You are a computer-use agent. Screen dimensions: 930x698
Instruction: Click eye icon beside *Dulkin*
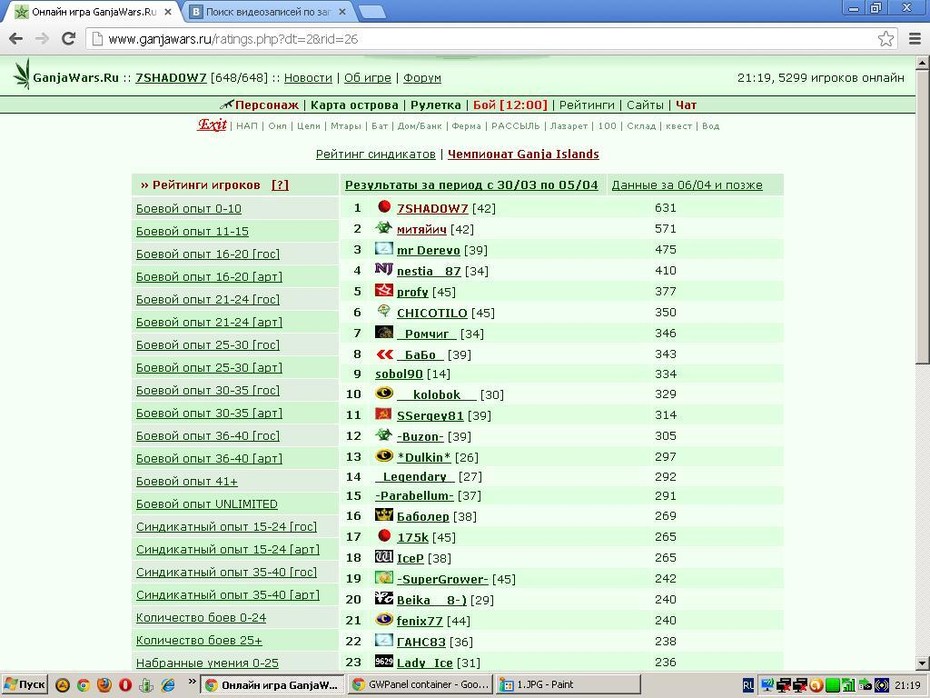384,455
